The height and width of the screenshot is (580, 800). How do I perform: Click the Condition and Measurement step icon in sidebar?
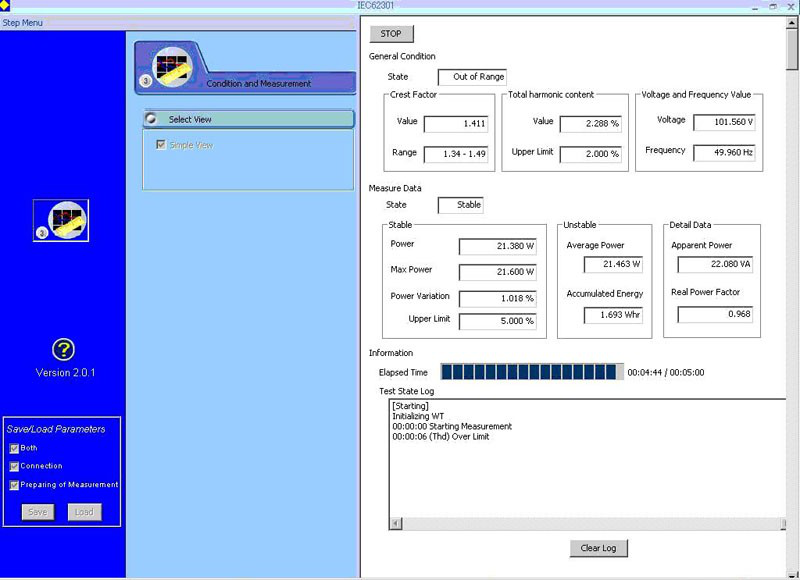(x=61, y=220)
